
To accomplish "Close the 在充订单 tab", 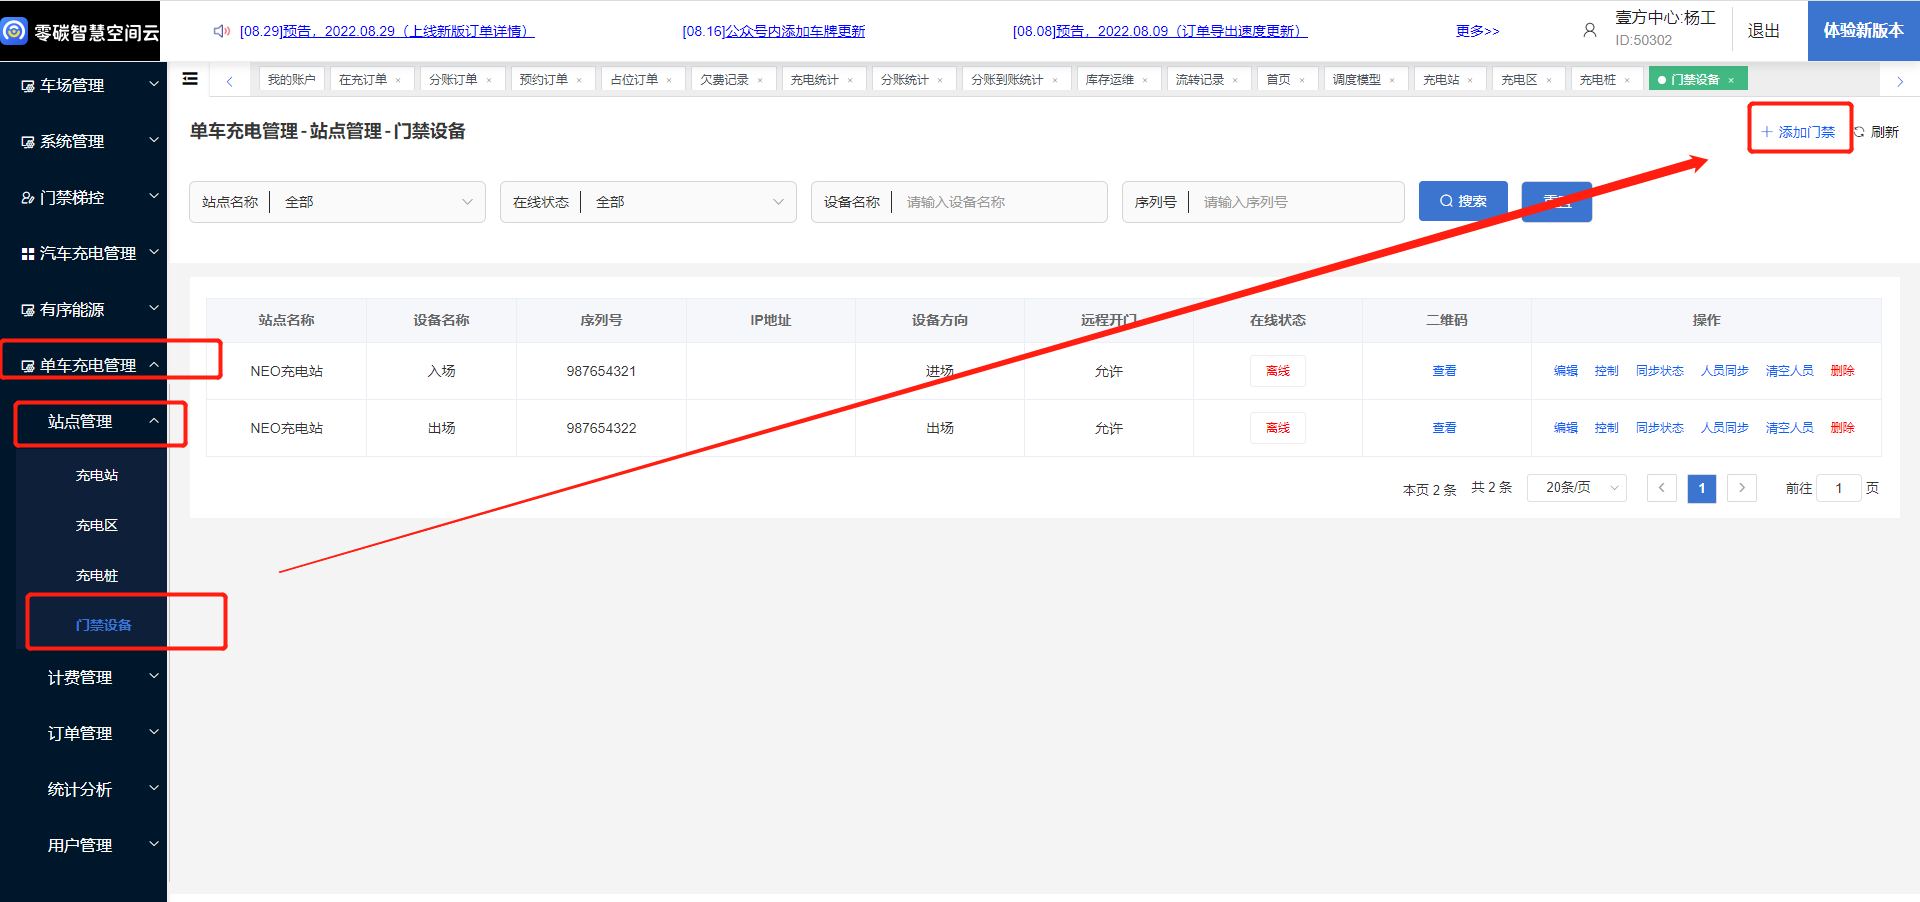I will click(398, 80).
